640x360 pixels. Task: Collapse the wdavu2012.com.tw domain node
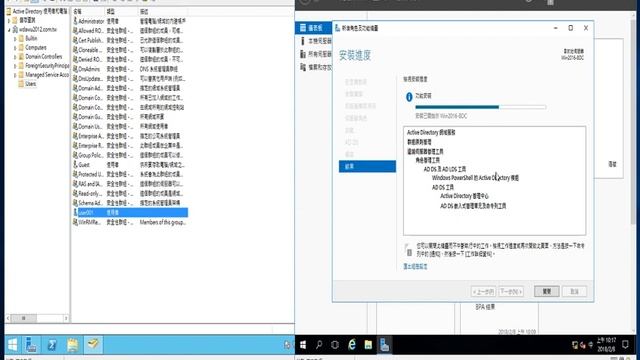tap(9, 30)
